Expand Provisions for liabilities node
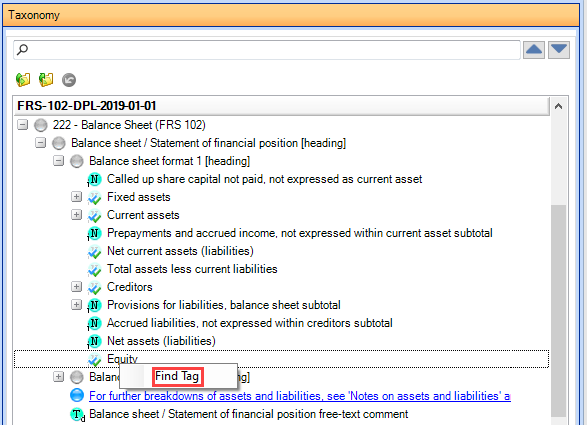 click(x=76, y=304)
